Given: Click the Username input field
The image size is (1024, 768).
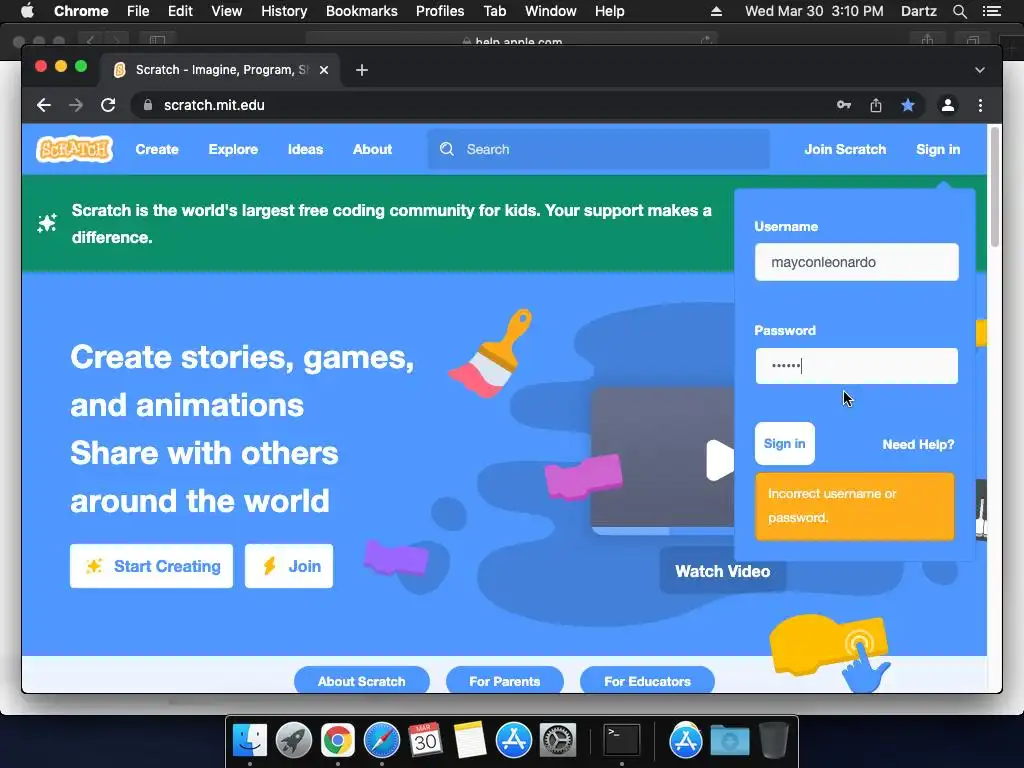Looking at the screenshot, I should pyautogui.click(x=856, y=262).
